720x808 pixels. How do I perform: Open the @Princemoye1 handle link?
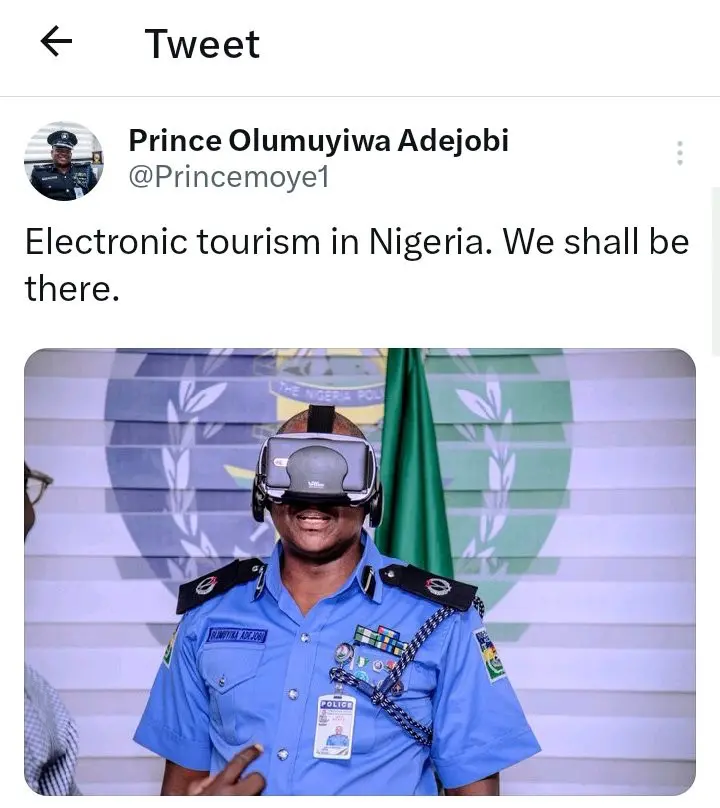point(228,177)
